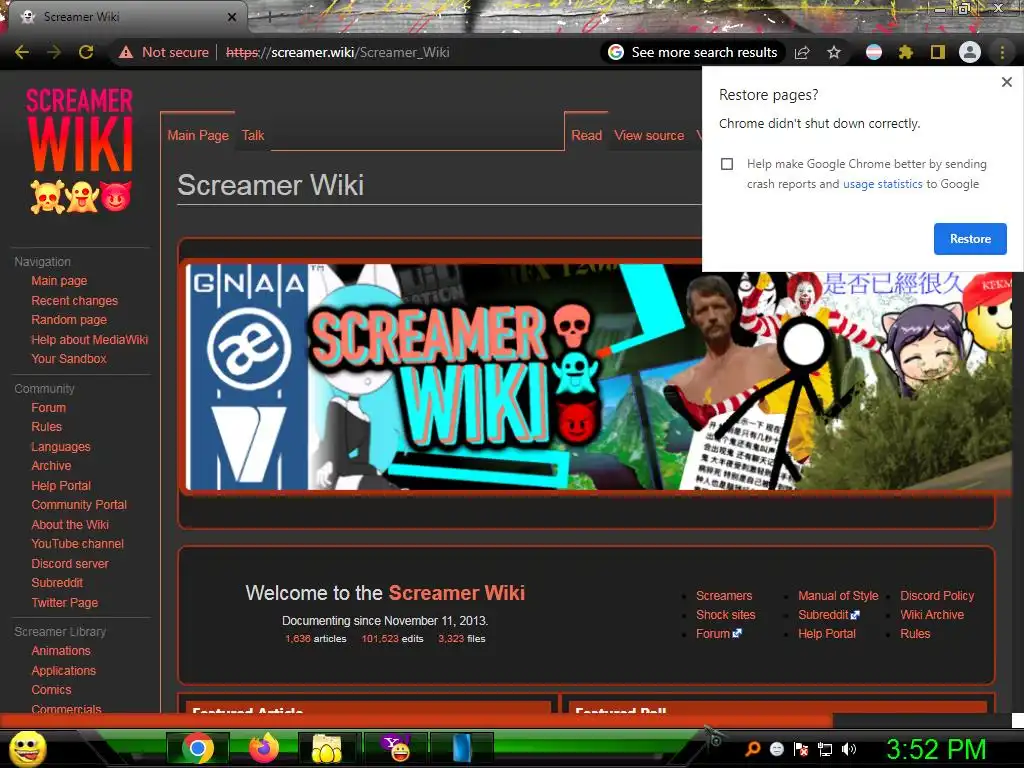This screenshot has height=768, width=1024.
Task: Open the Screamers link in welcome box
Action: [x=724, y=596]
